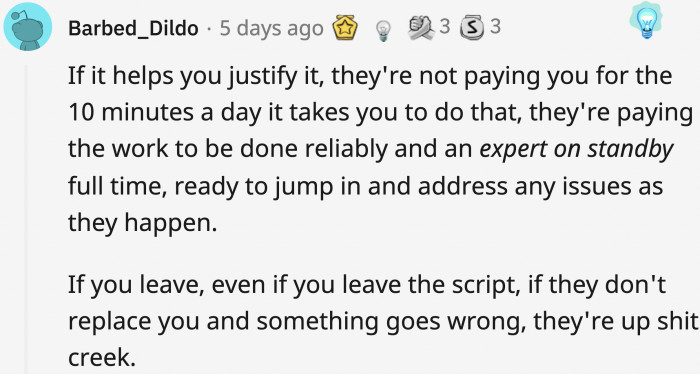Open the '5 days ago' timestamp permalink
Viewport: 700px width, 374px height.
pyautogui.click(x=271, y=29)
